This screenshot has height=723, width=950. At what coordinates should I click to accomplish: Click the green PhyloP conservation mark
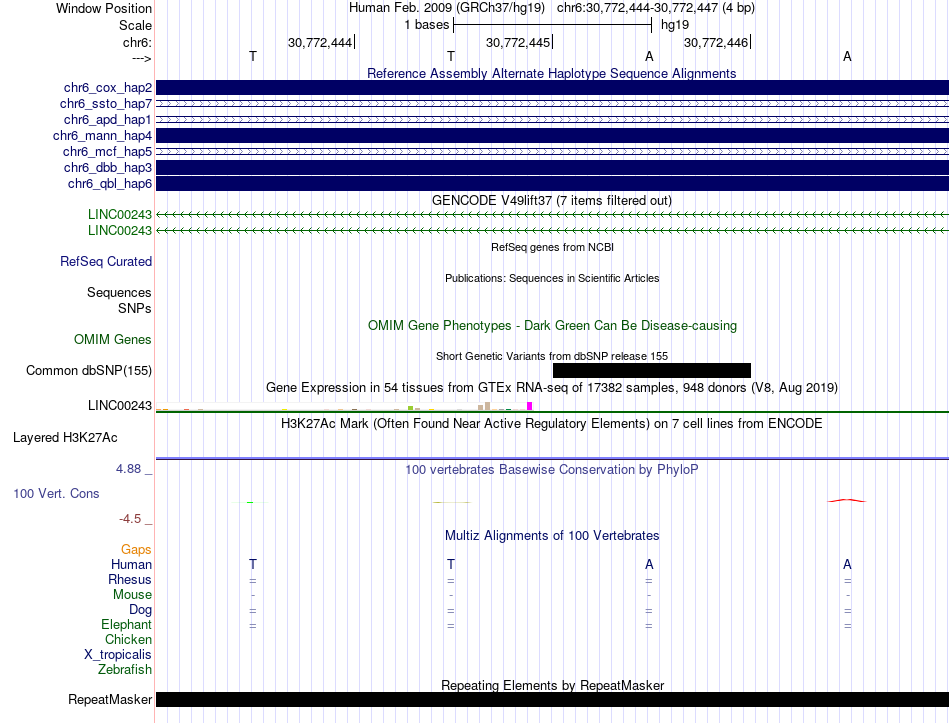point(250,502)
